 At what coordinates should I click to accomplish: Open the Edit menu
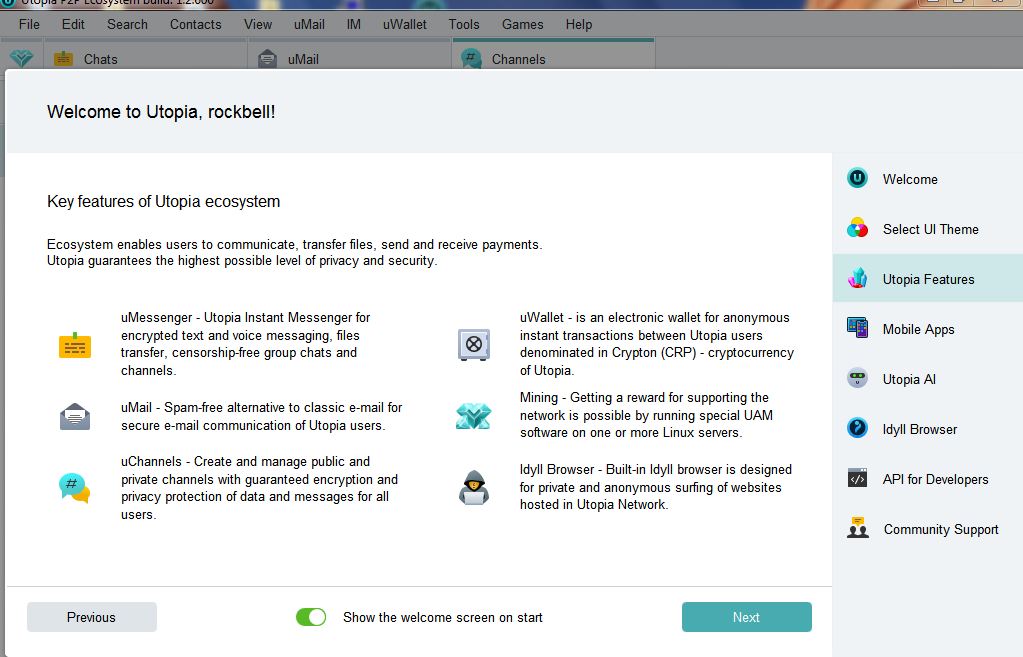pos(73,25)
